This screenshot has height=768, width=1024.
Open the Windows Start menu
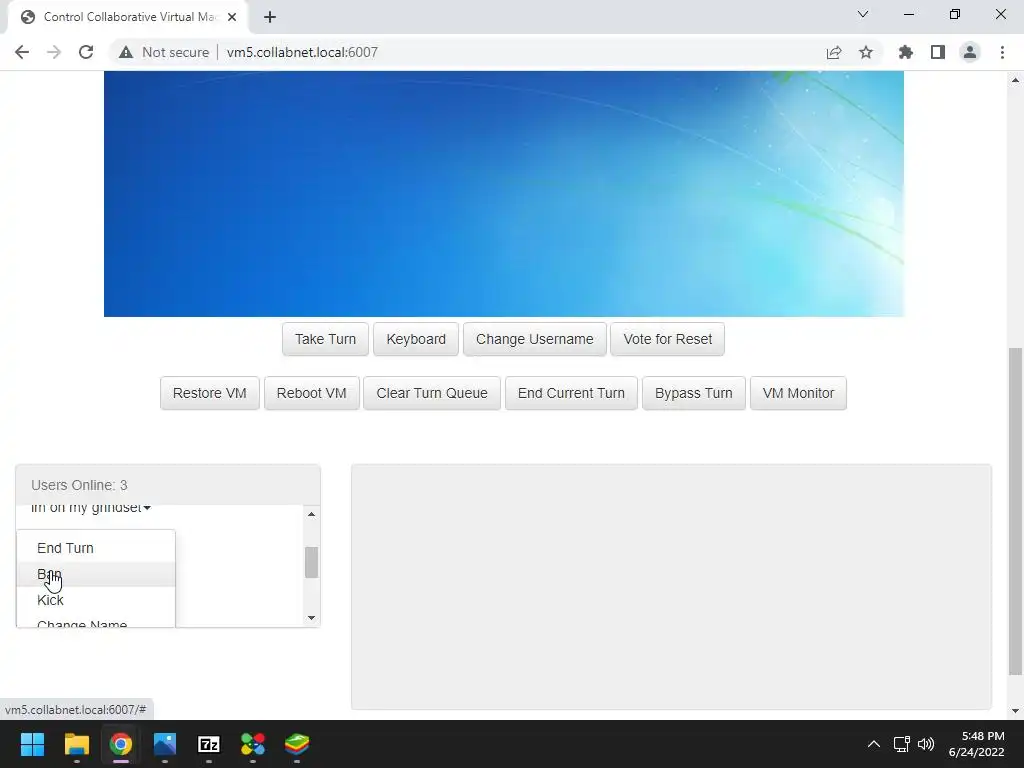(32, 744)
